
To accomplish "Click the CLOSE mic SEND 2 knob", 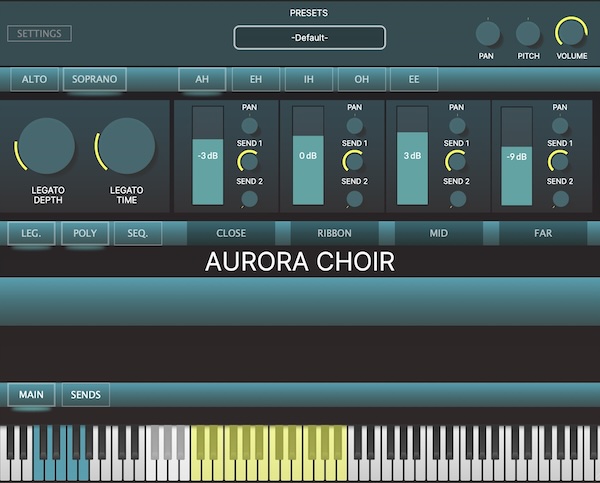I will [x=249, y=199].
